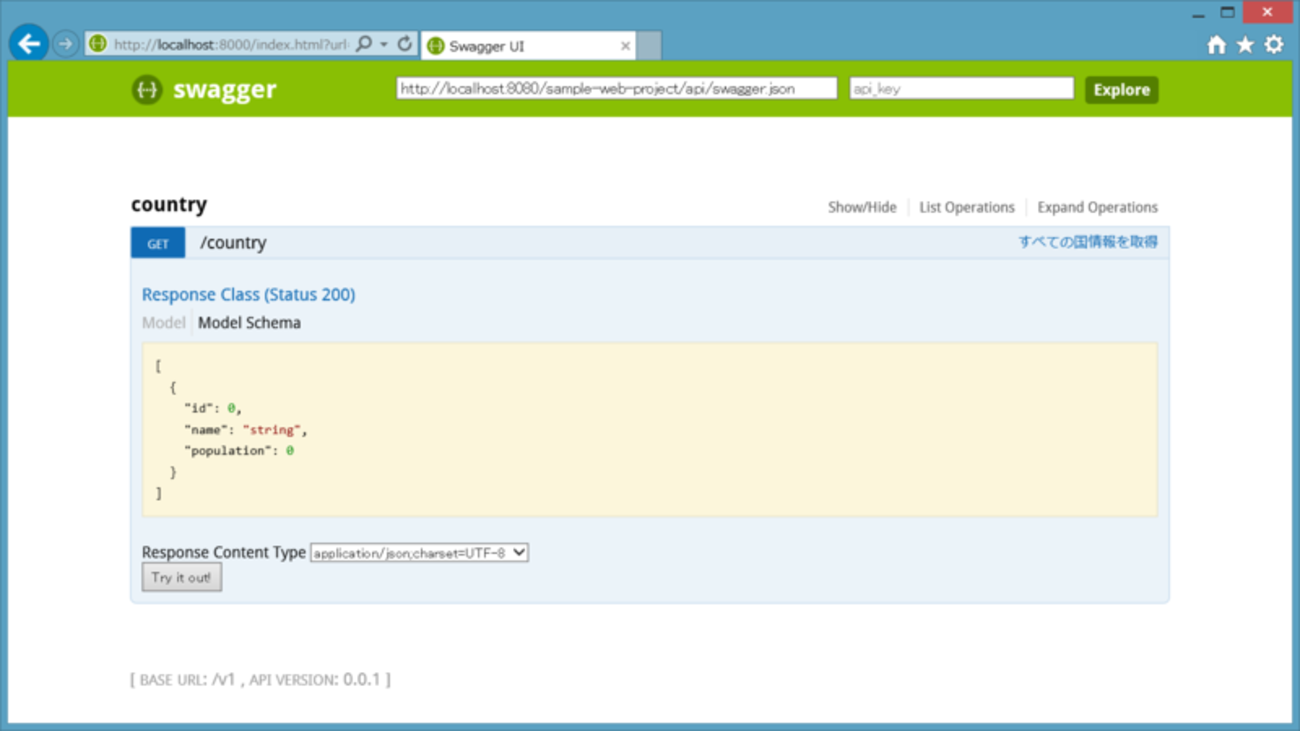Click the address bar URL text
The width and height of the screenshot is (1300, 731).
(231, 45)
